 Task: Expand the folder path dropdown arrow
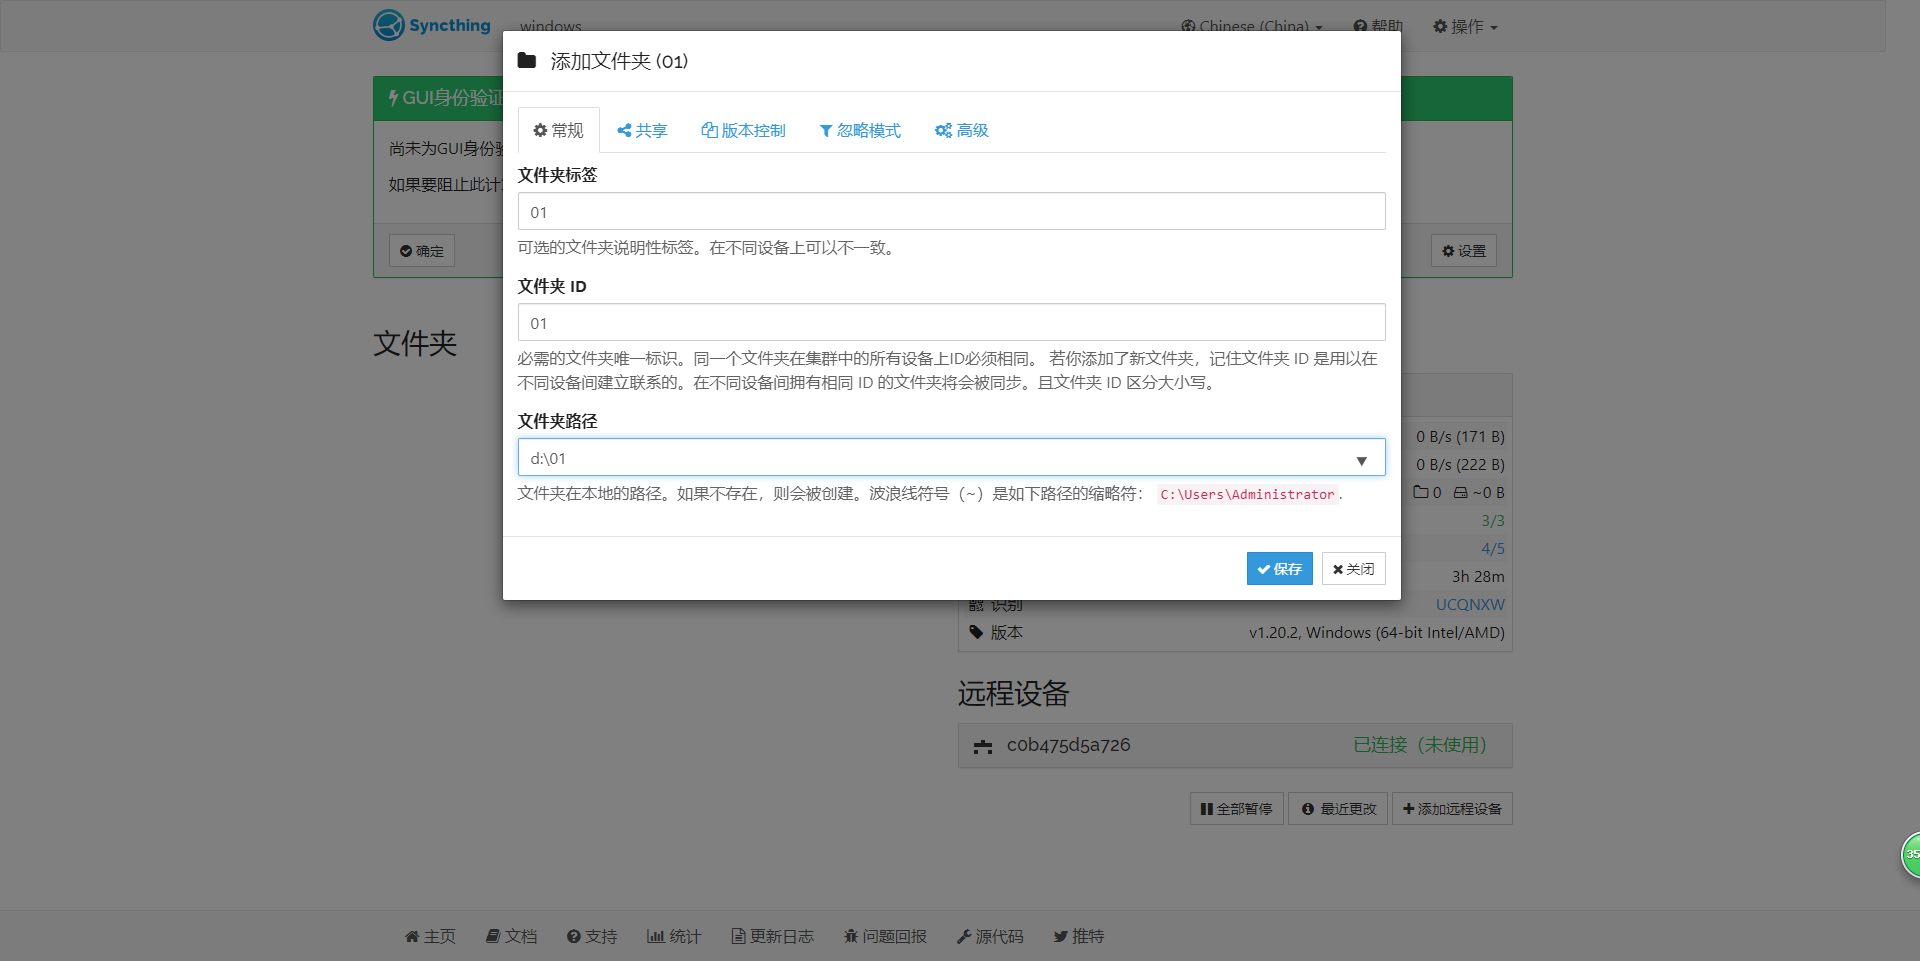1361,460
